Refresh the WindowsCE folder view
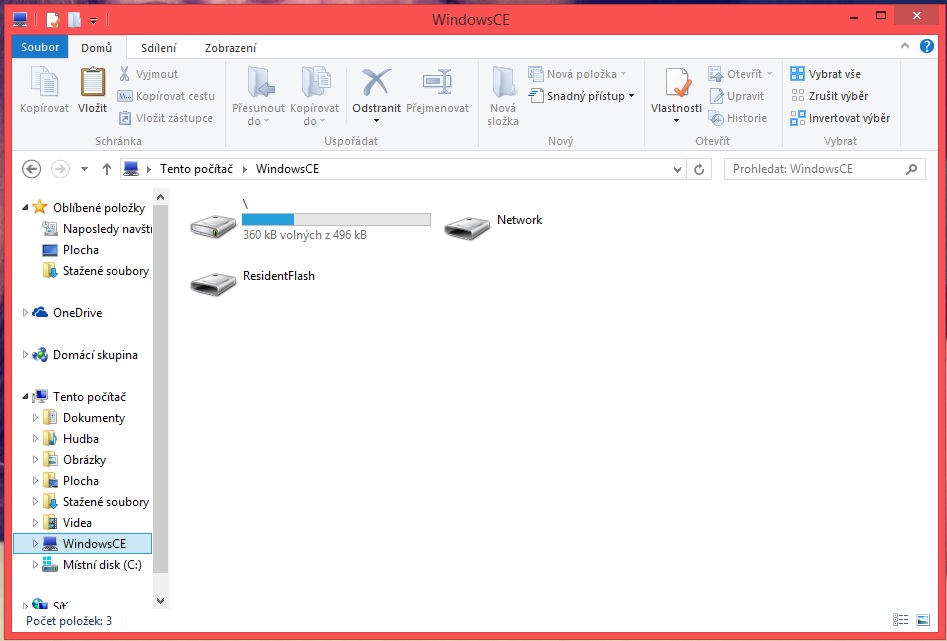This screenshot has height=641, width=947. click(699, 170)
